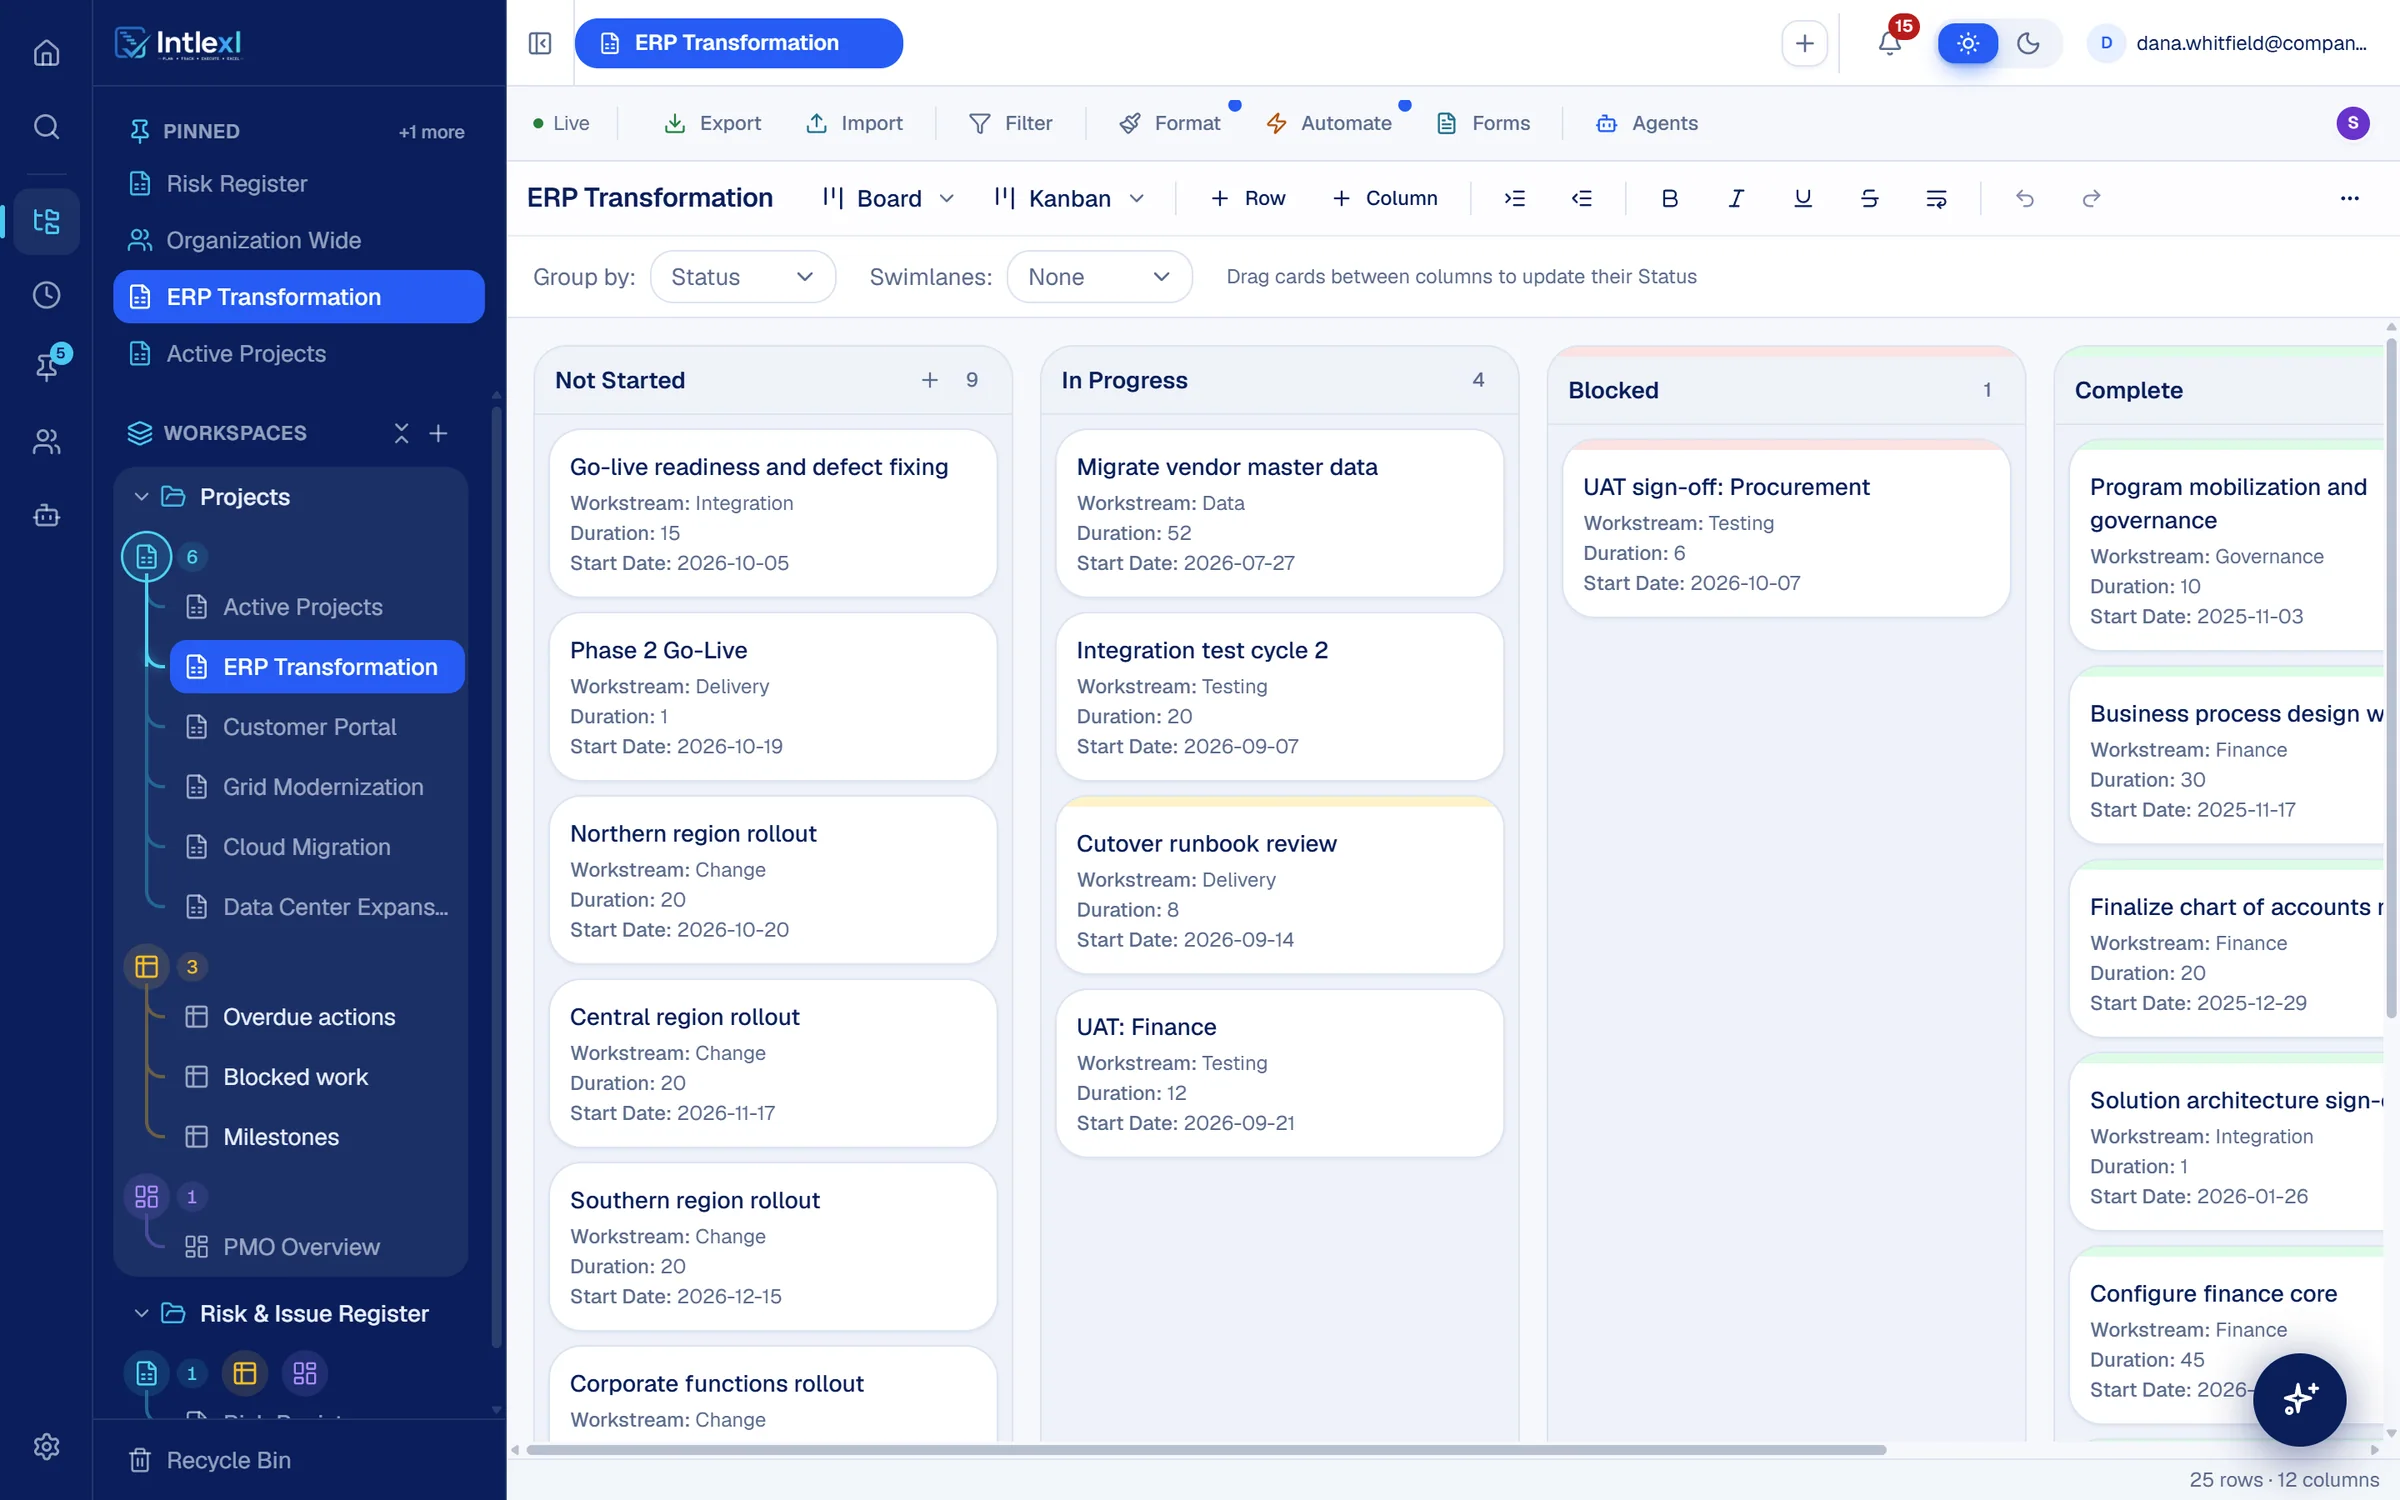Undo the last action
Image resolution: width=2400 pixels, height=1500 pixels.
(x=2025, y=198)
